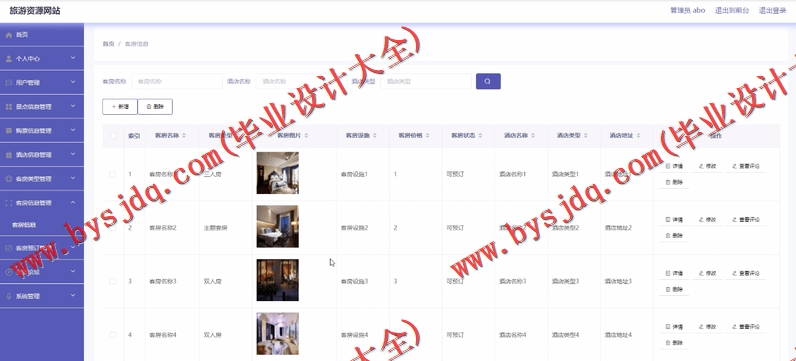The image size is (796, 361).
Task: Tick the select-all checkbox in table header
Action: pos(113,136)
